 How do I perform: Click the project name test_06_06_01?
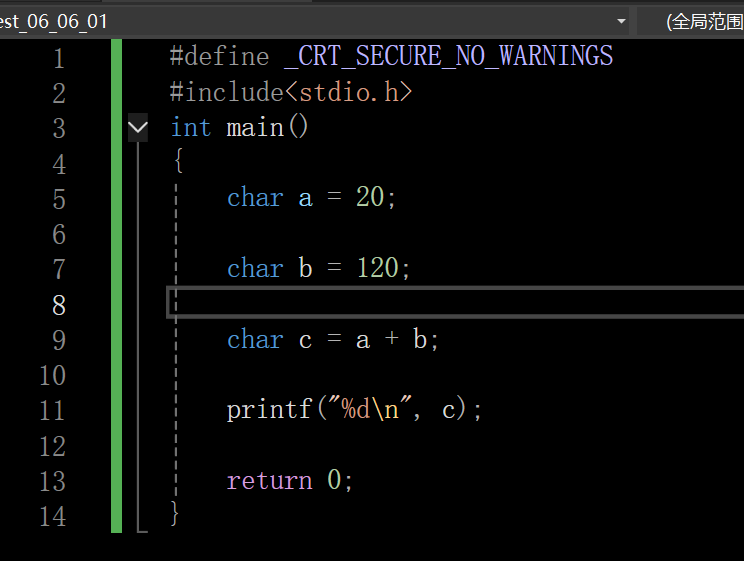click(x=53, y=21)
